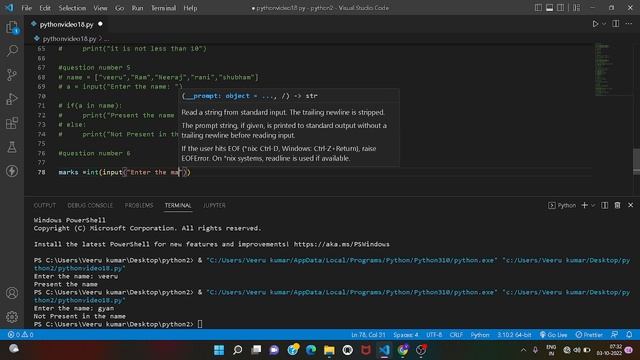
Task: Switch to the OUTPUT panel tab
Action: pos(44,205)
